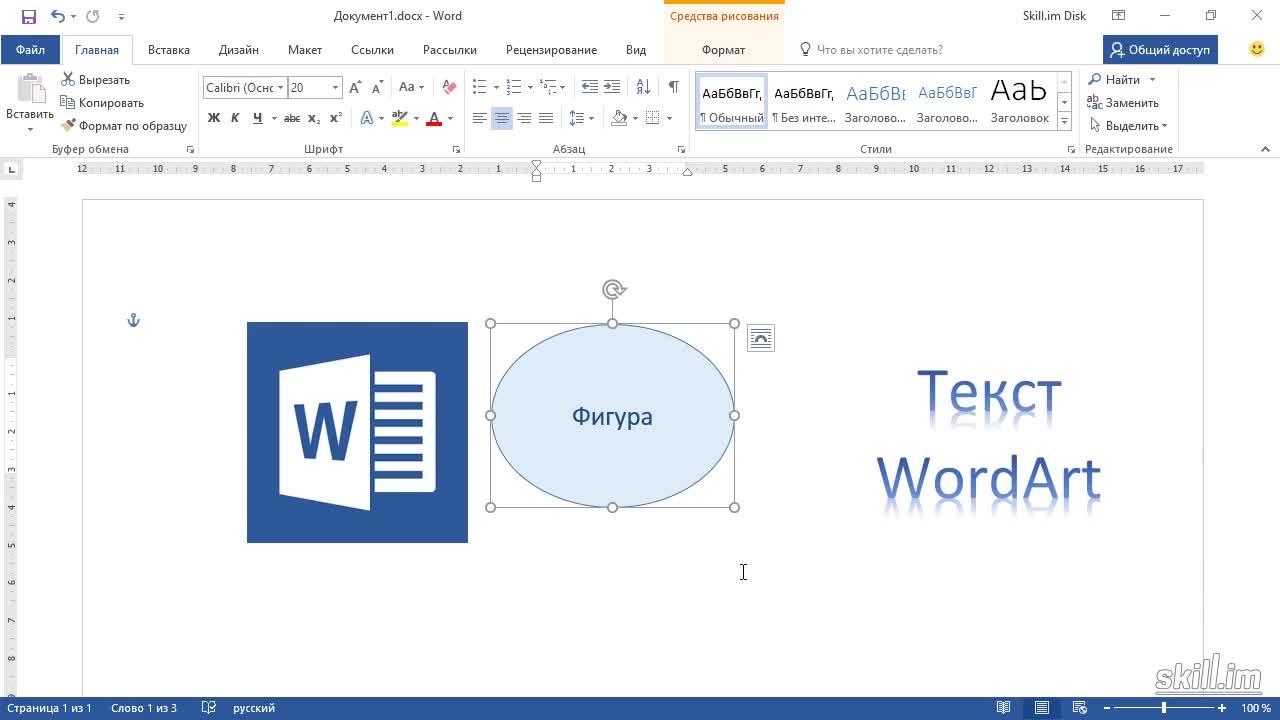
Task: Collapse the ribbon arrow
Action: tap(1265, 149)
